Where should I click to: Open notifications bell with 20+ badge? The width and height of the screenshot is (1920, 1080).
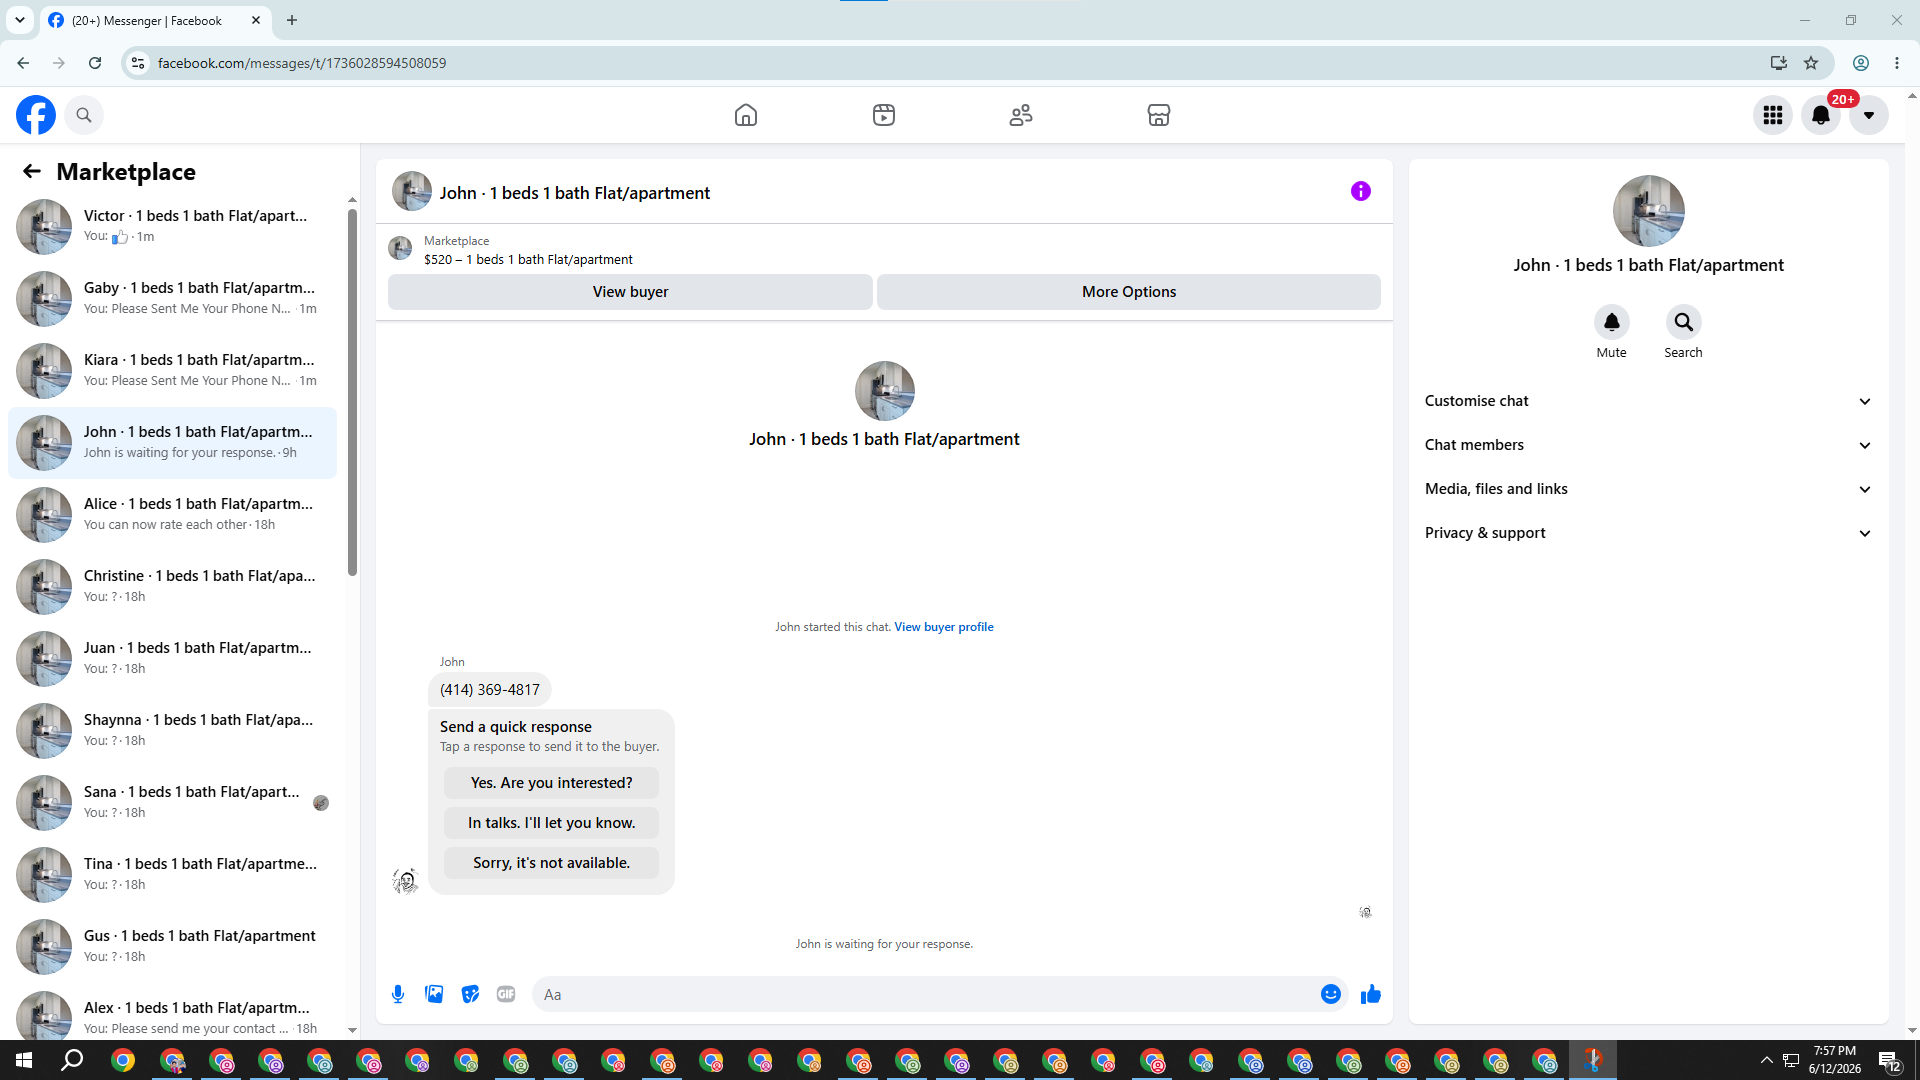tap(1821, 115)
